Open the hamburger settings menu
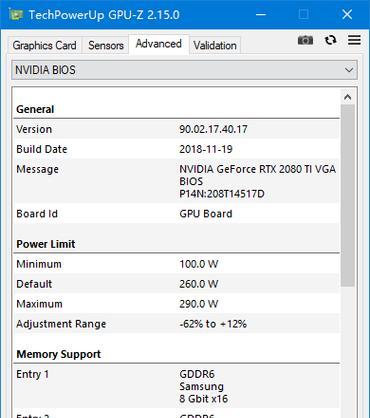This screenshot has width=370, height=418. (x=354, y=40)
